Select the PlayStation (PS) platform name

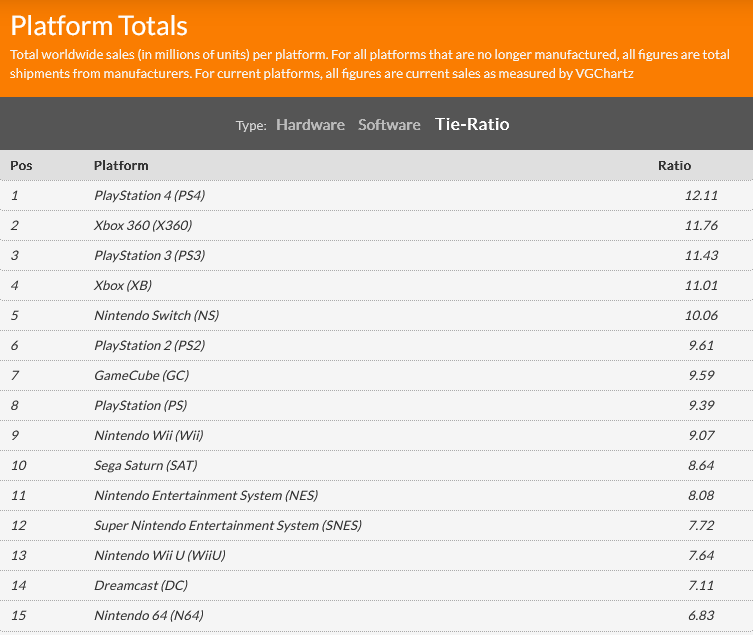(141, 405)
